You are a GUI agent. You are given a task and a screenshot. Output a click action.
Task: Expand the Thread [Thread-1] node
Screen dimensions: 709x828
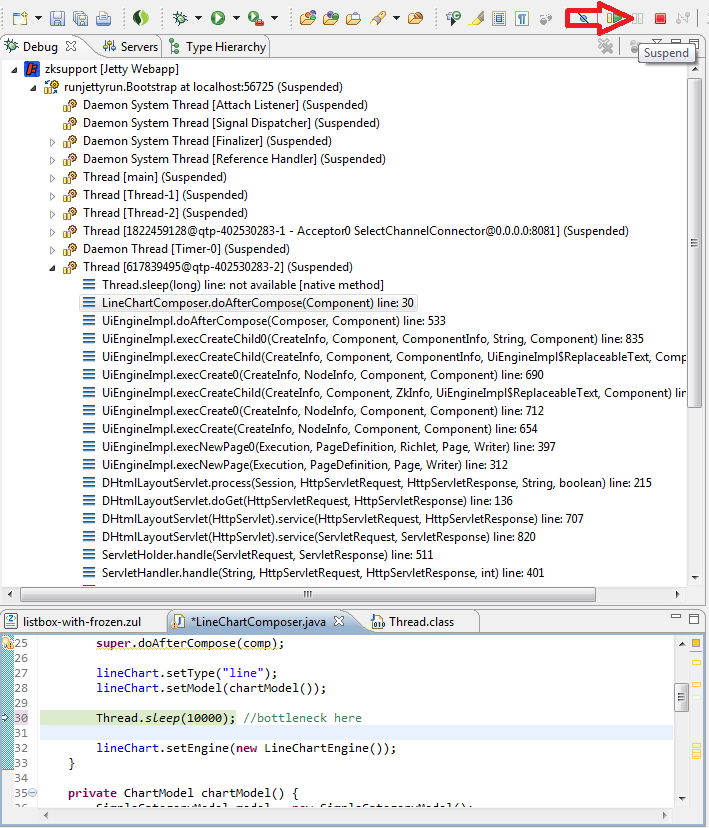pos(52,195)
